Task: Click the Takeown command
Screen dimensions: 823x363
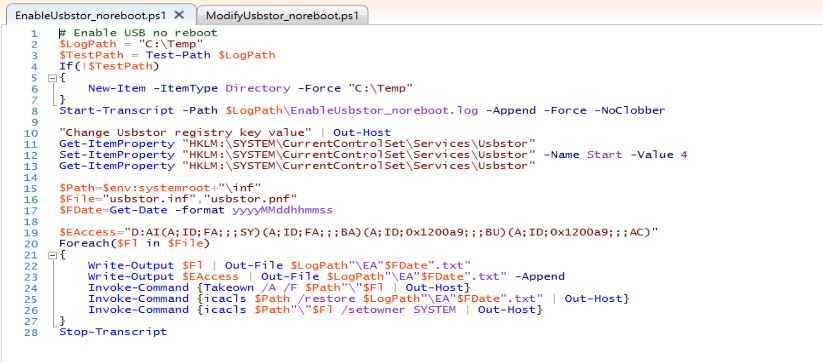Action: (x=228, y=287)
